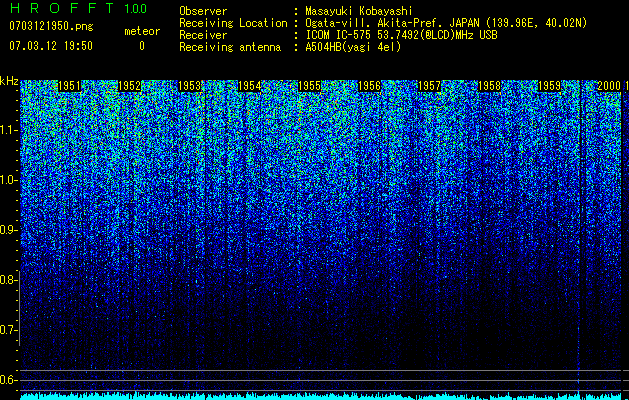Click the 1959 time marker
The image size is (629, 400).
pyautogui.click(x=549, y=86)
